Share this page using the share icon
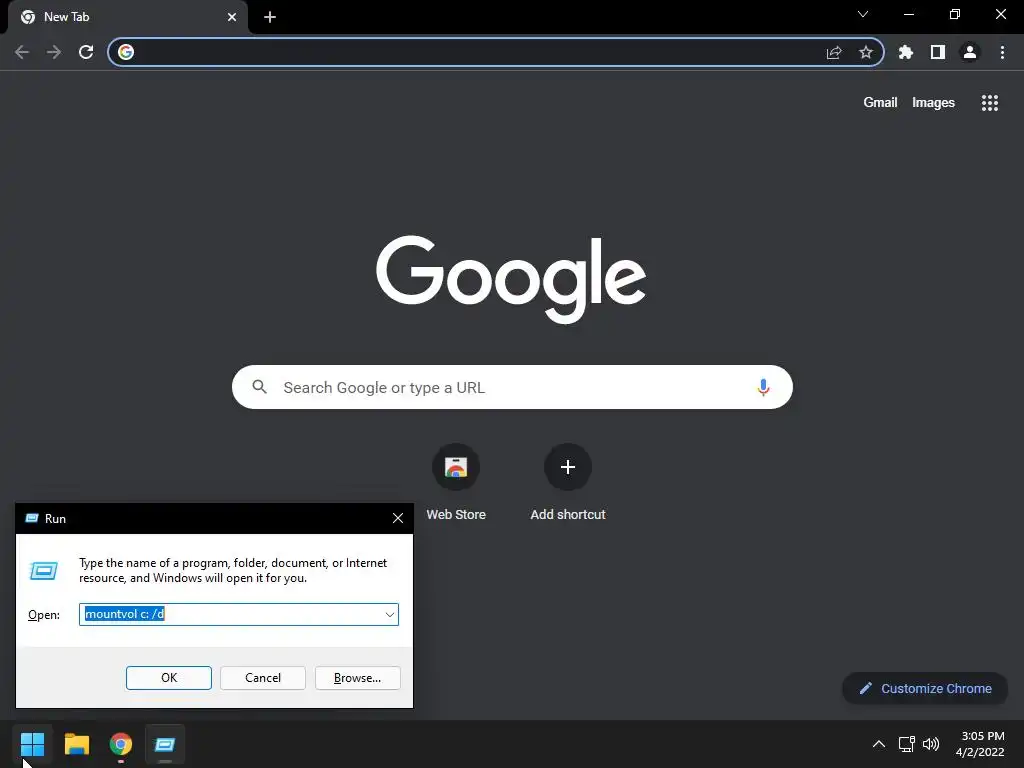 click(834, 52)
